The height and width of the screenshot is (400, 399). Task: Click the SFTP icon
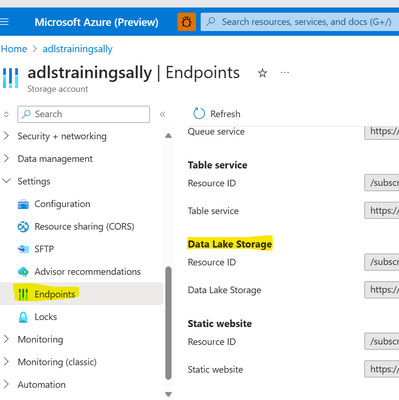[23, 249]
